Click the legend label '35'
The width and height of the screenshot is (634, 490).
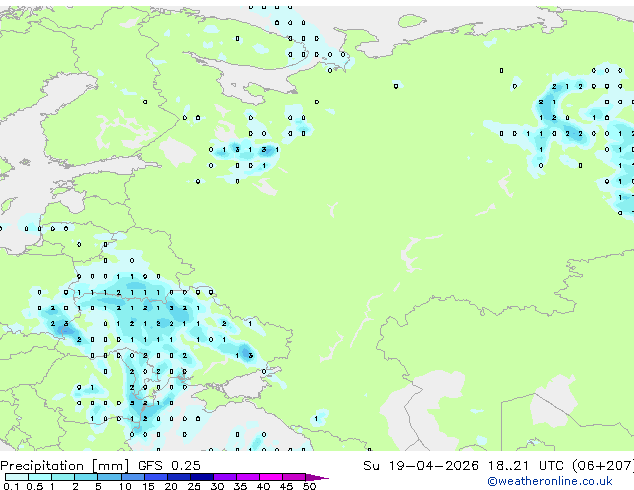tap(240, 486)
